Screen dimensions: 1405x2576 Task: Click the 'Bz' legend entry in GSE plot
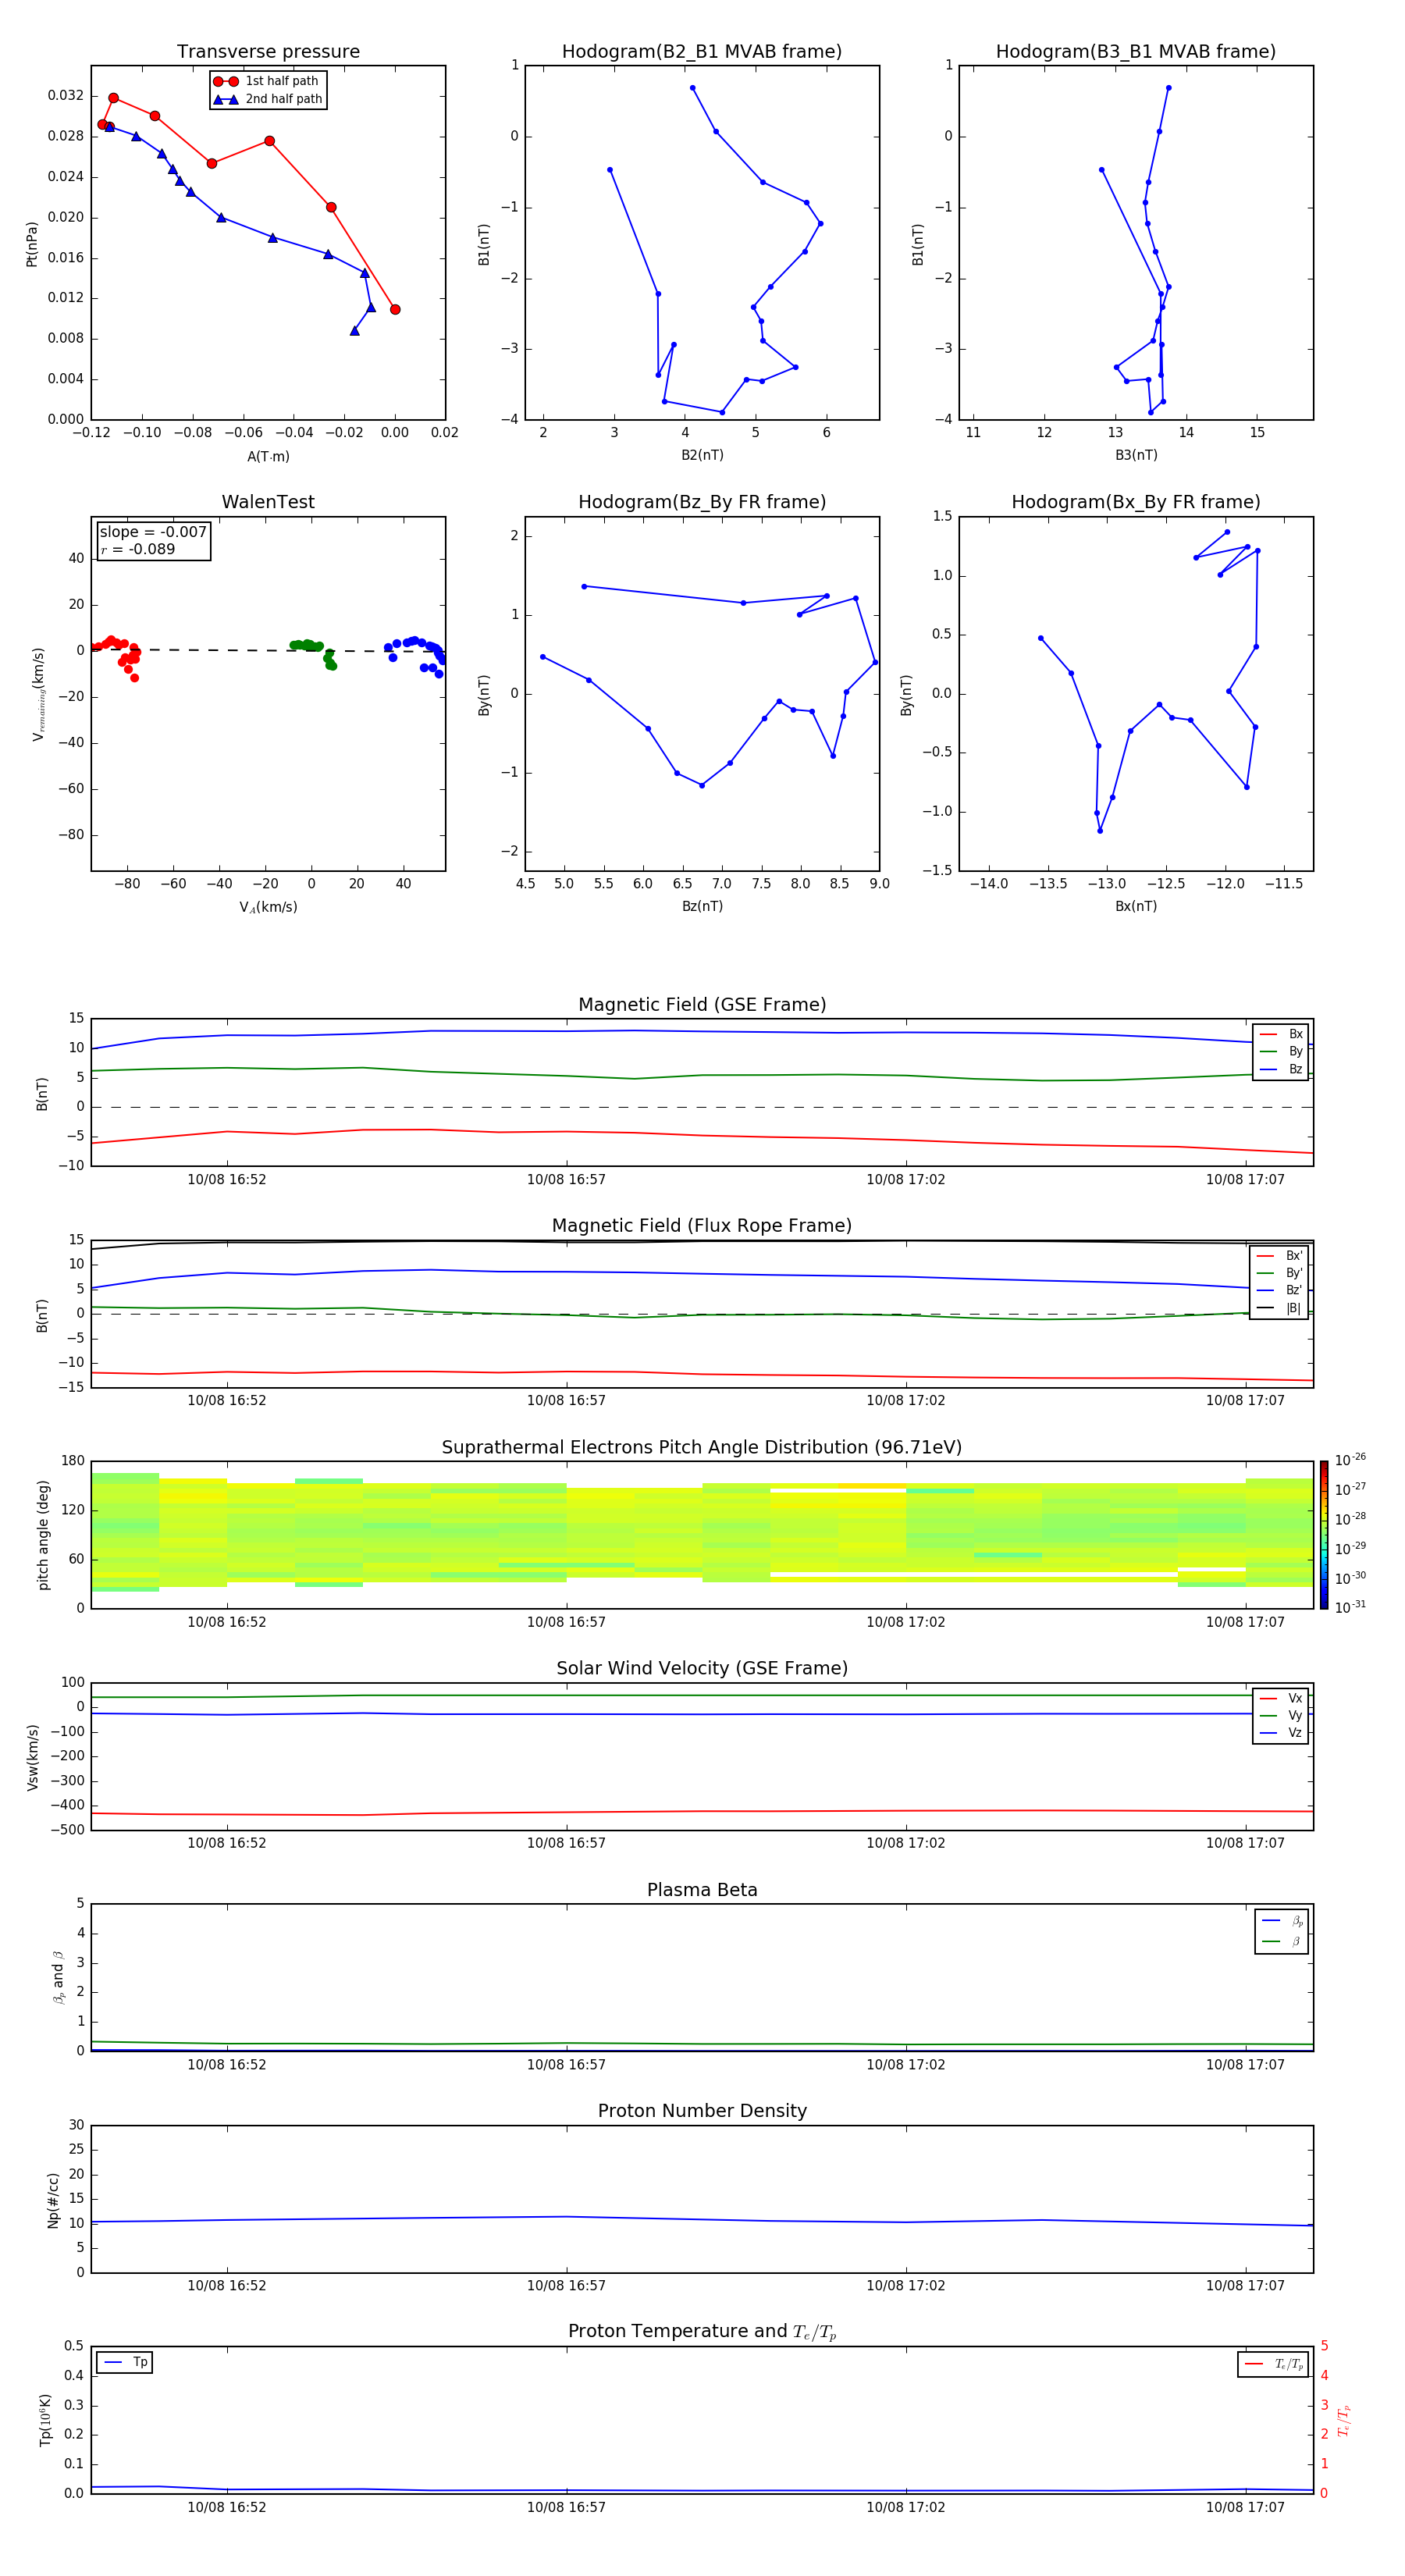(1281, 1069)
